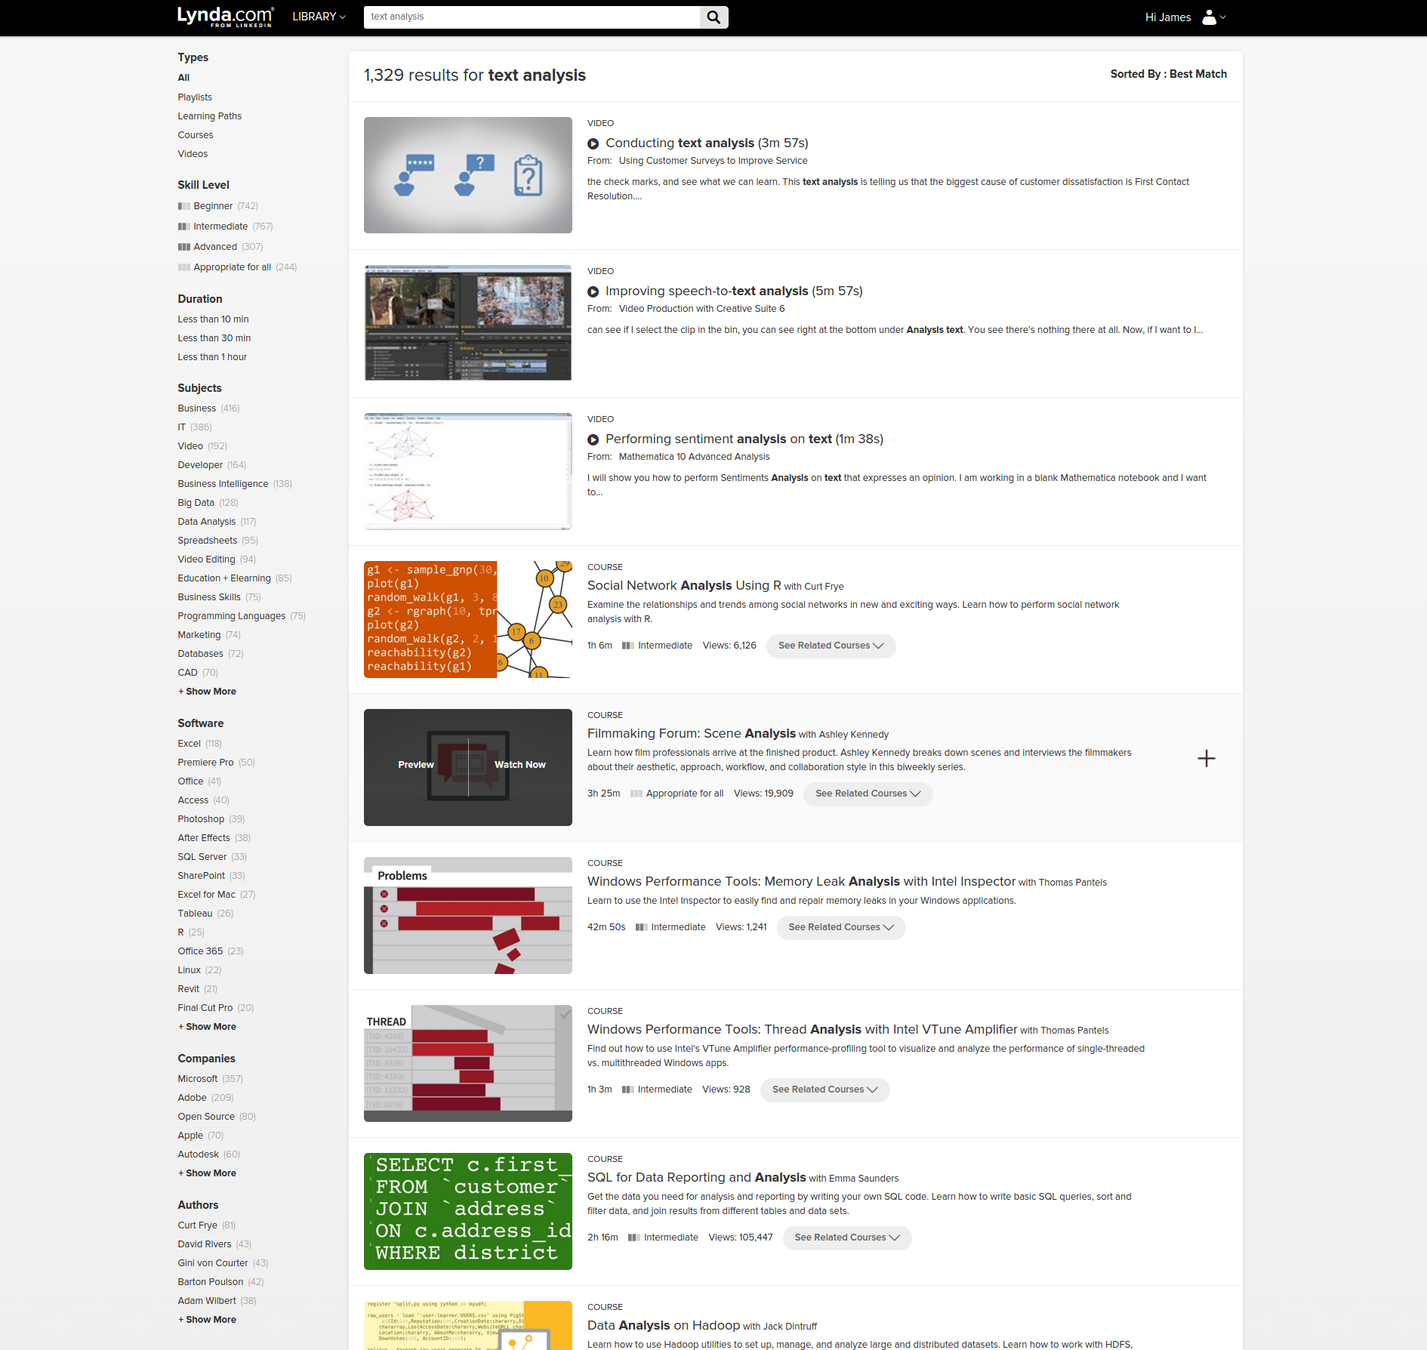Screen dimensions: 1427x1350
Task: Filter by author Curt Frye
Action: 198,1226
